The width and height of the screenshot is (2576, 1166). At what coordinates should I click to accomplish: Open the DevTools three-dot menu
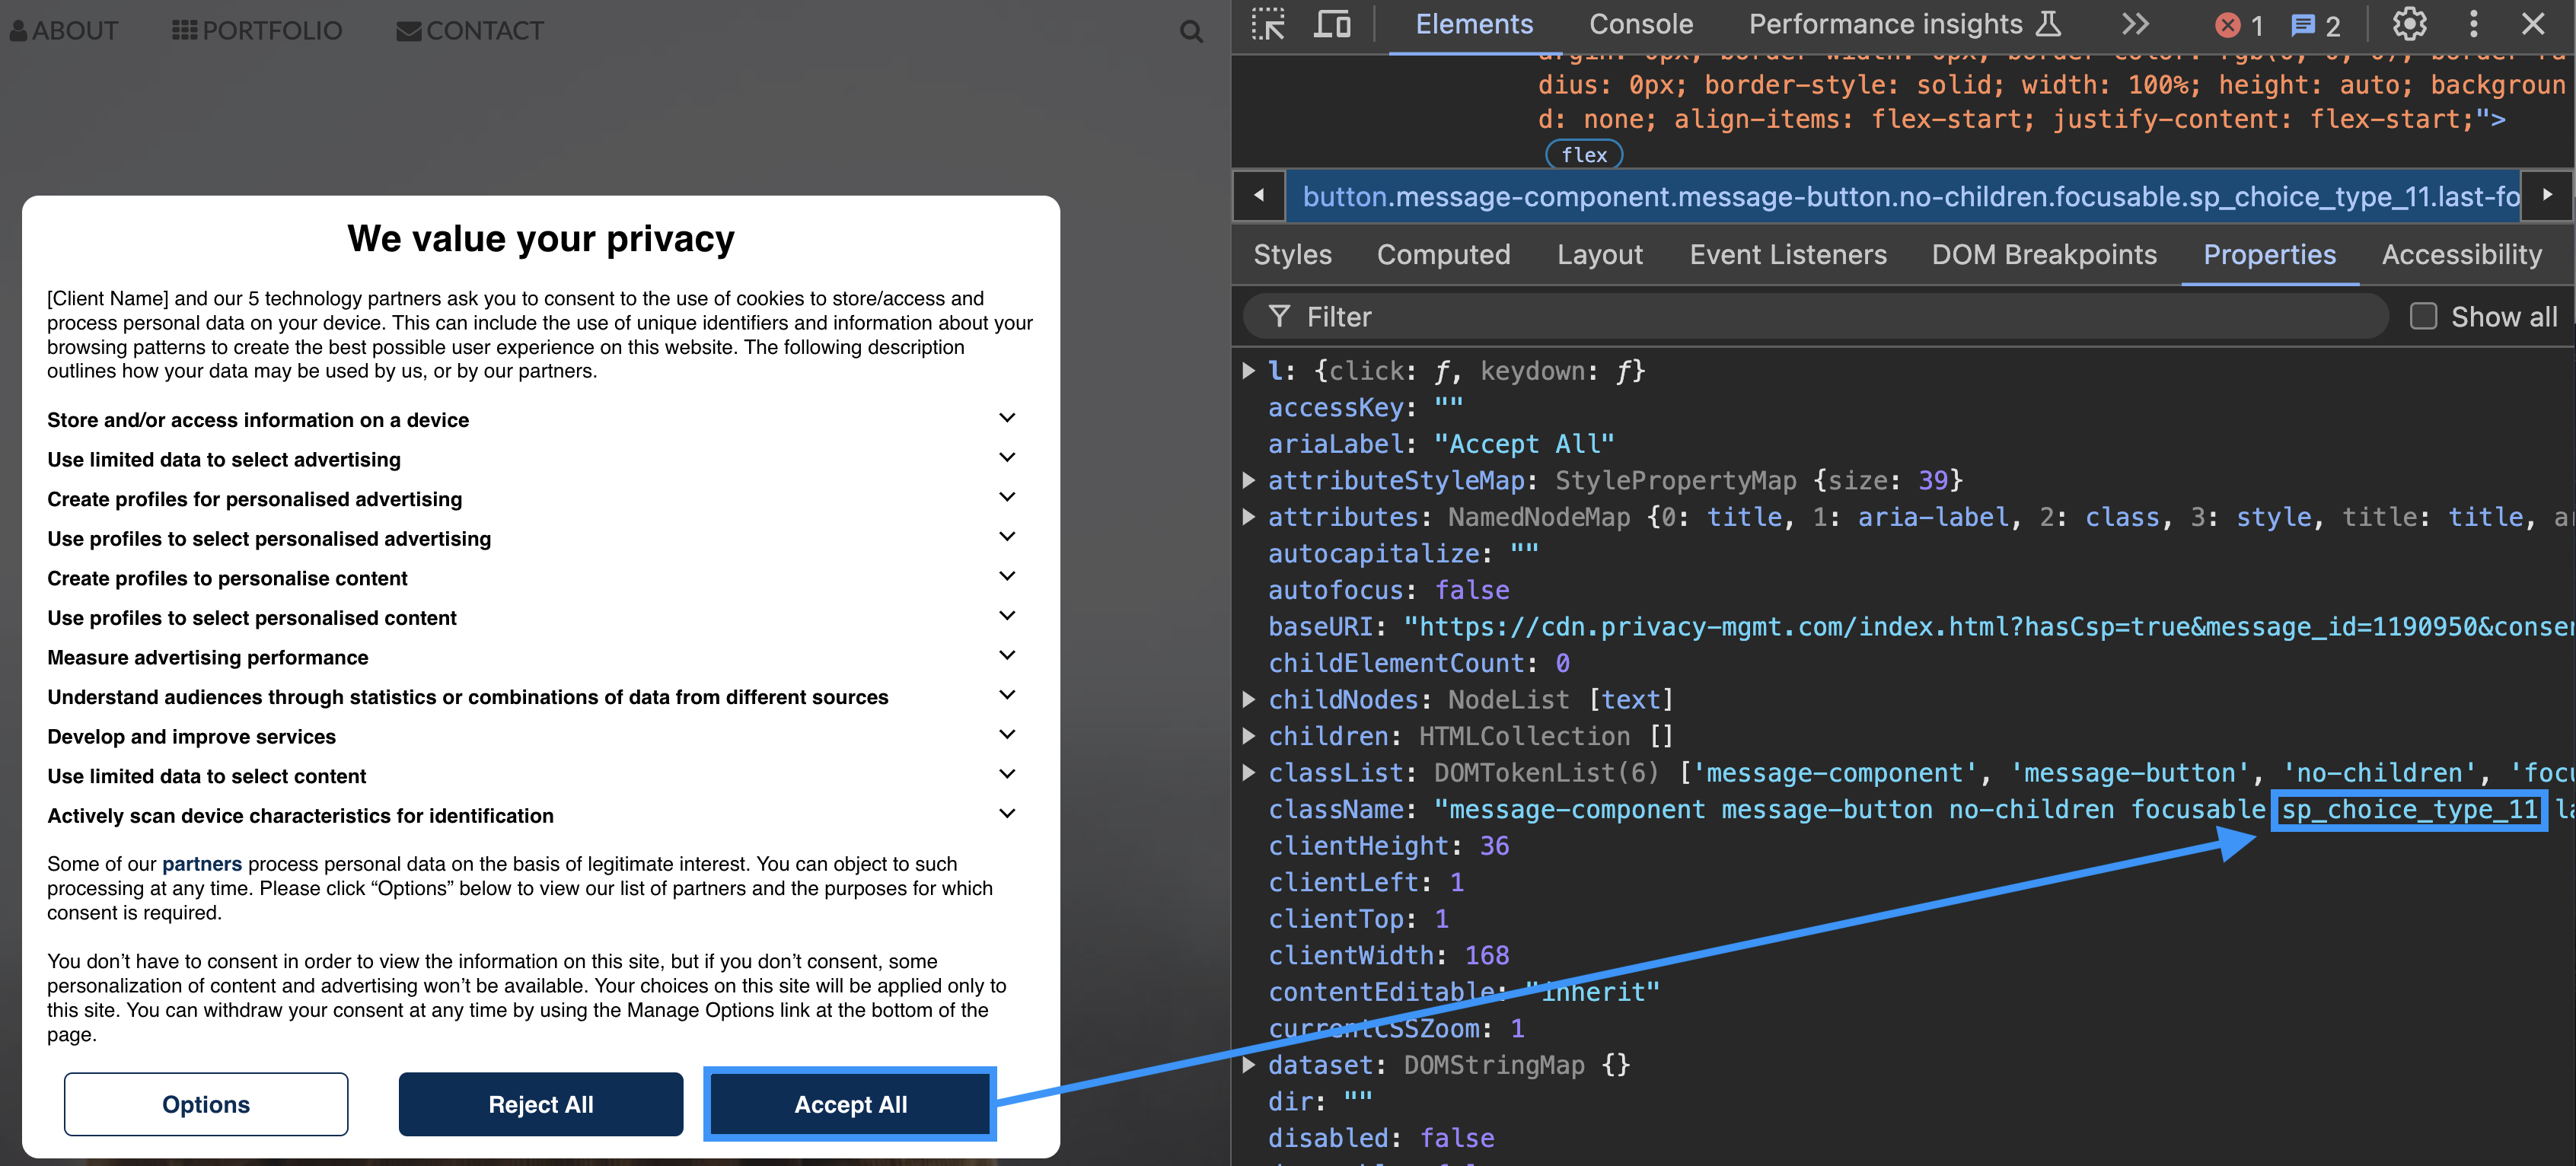pos(2473,24)
